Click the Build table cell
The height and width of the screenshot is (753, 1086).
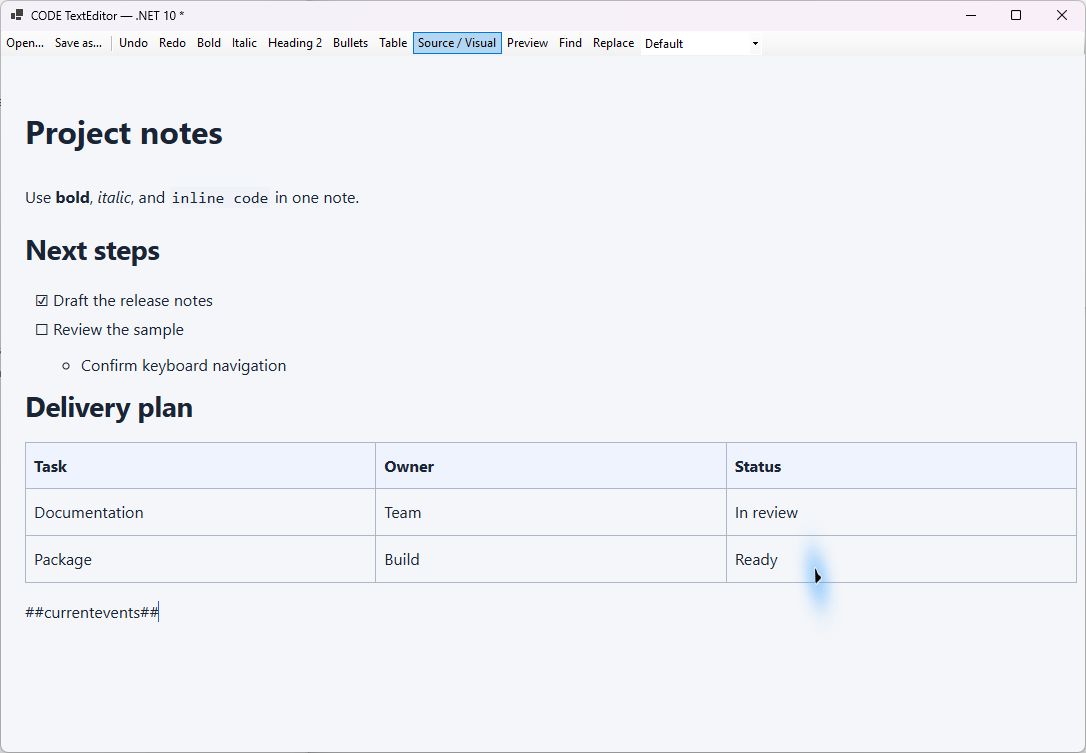[x=551, y=559]
